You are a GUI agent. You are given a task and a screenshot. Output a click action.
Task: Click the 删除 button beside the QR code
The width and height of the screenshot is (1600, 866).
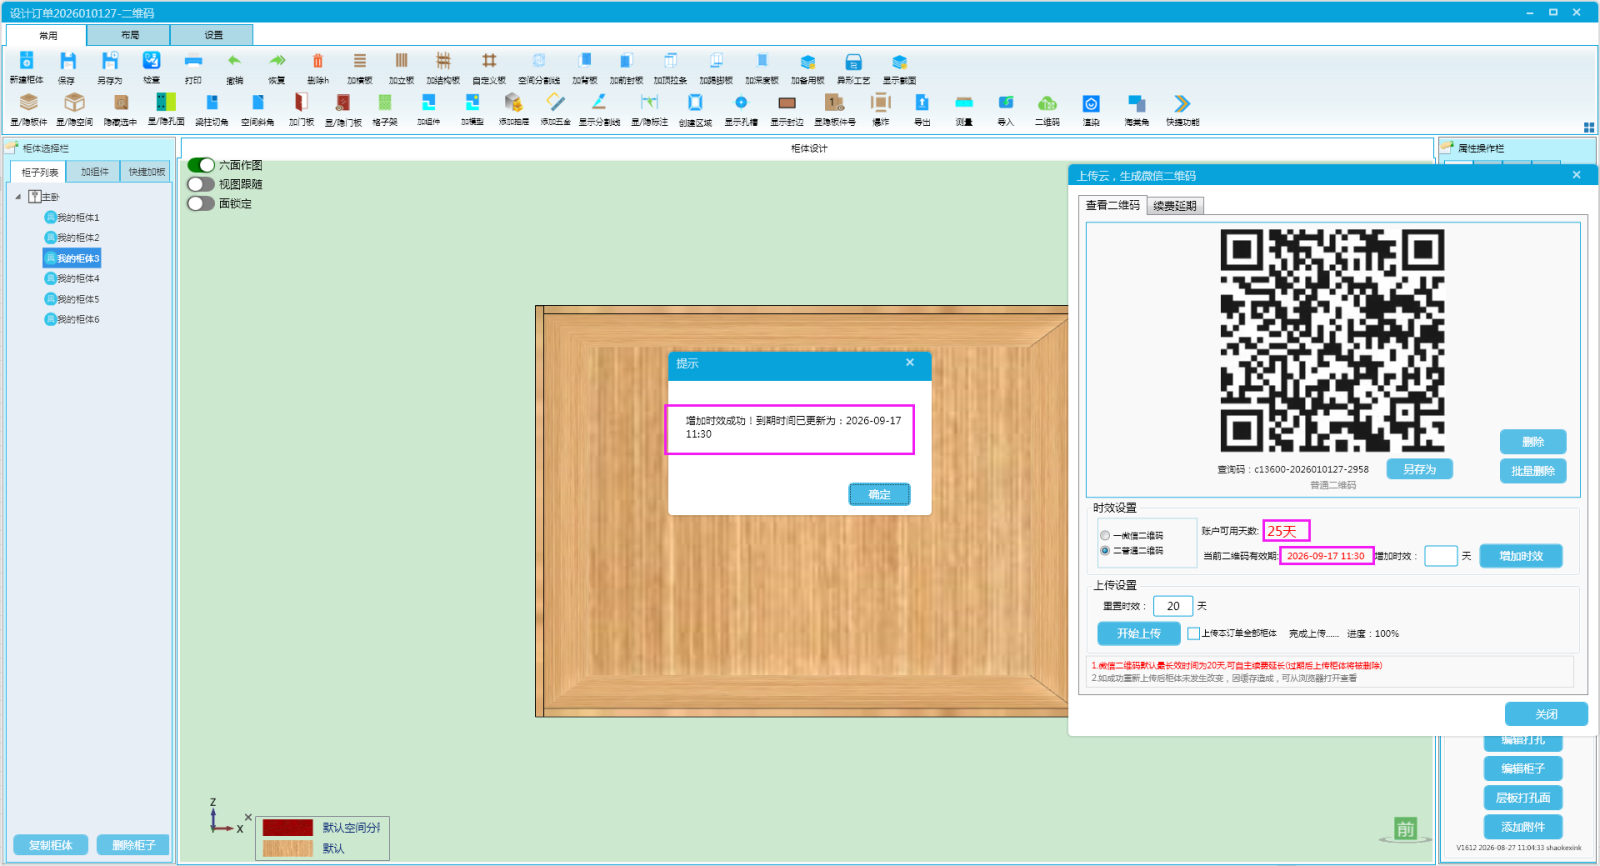click(1533, 442)
